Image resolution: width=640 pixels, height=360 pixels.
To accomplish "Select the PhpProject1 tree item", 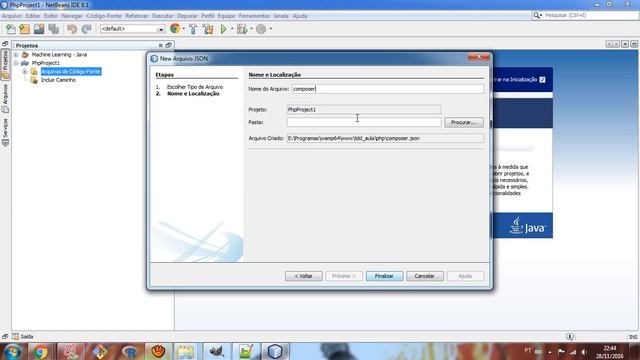I will [x=46, y=63].
